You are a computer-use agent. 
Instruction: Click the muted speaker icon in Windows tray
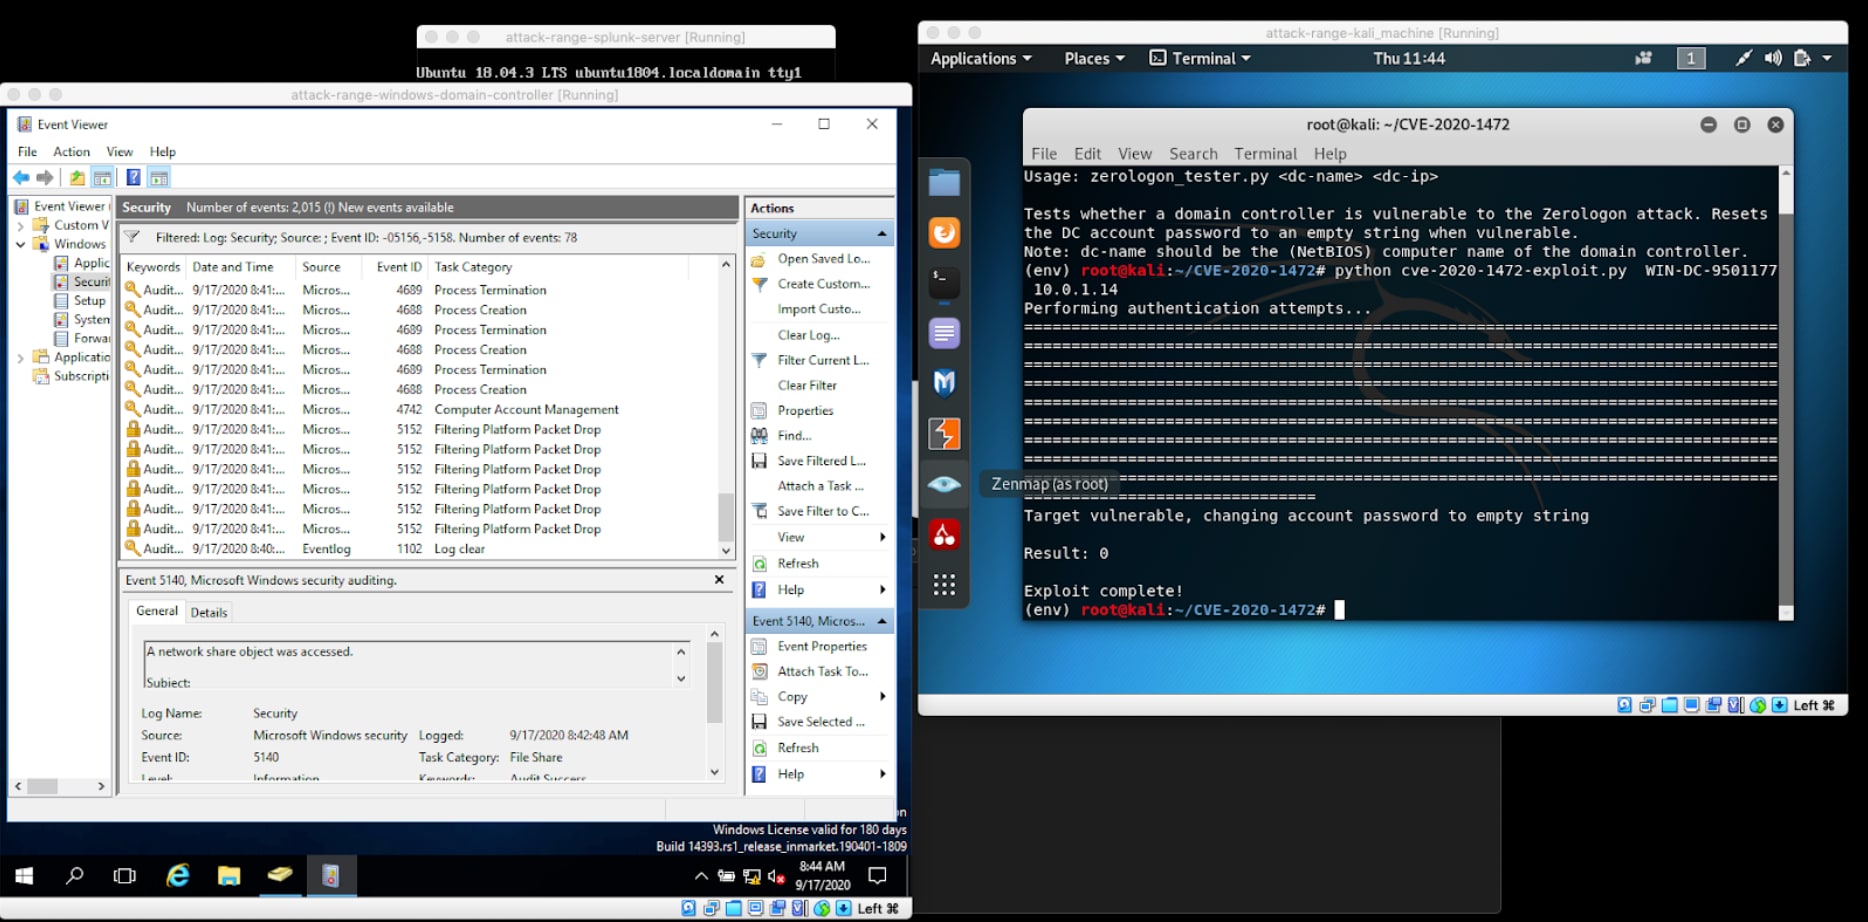776,877
